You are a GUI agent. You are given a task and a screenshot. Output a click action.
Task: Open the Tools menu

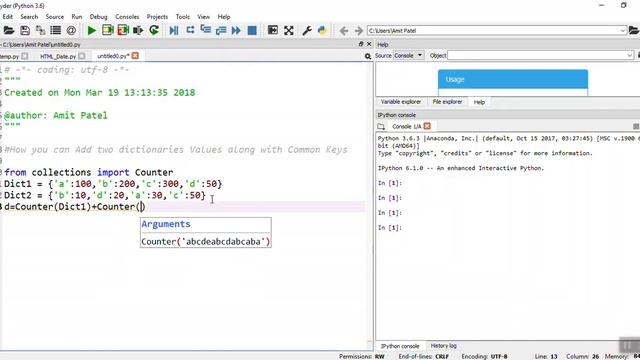pyautogui.click(x=182, y=17)
